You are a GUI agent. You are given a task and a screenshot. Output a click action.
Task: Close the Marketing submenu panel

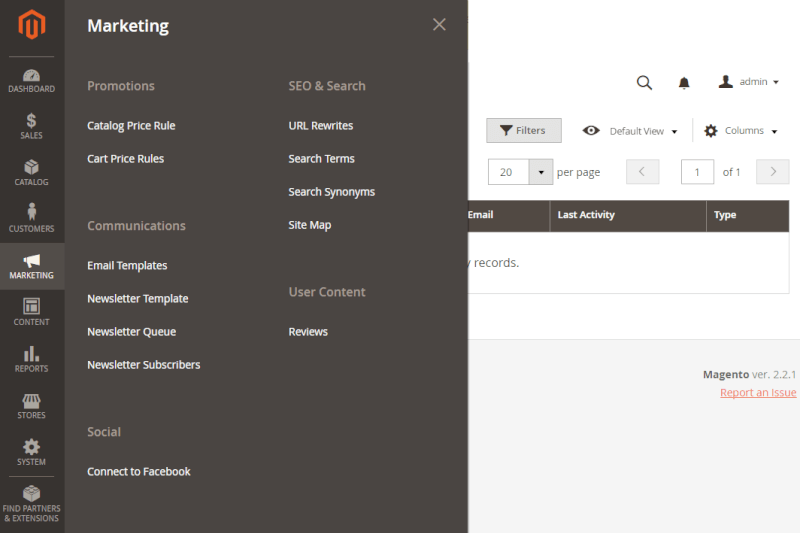point(439,24)
